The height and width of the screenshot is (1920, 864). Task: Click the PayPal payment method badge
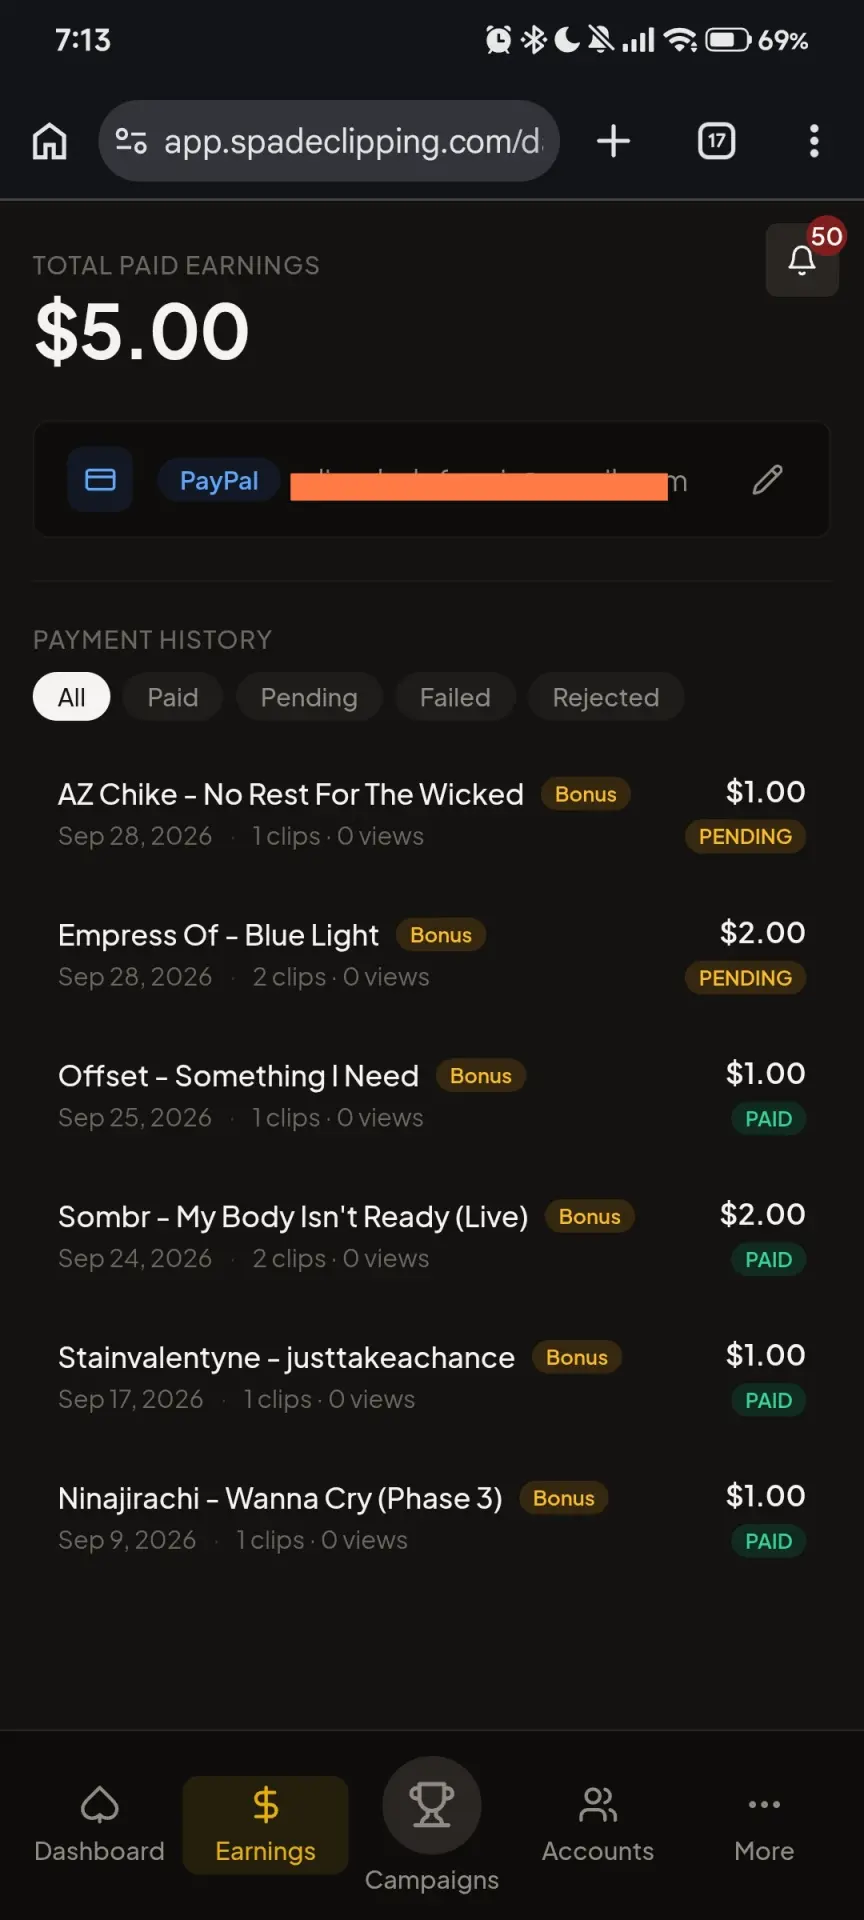coord(219,480)
